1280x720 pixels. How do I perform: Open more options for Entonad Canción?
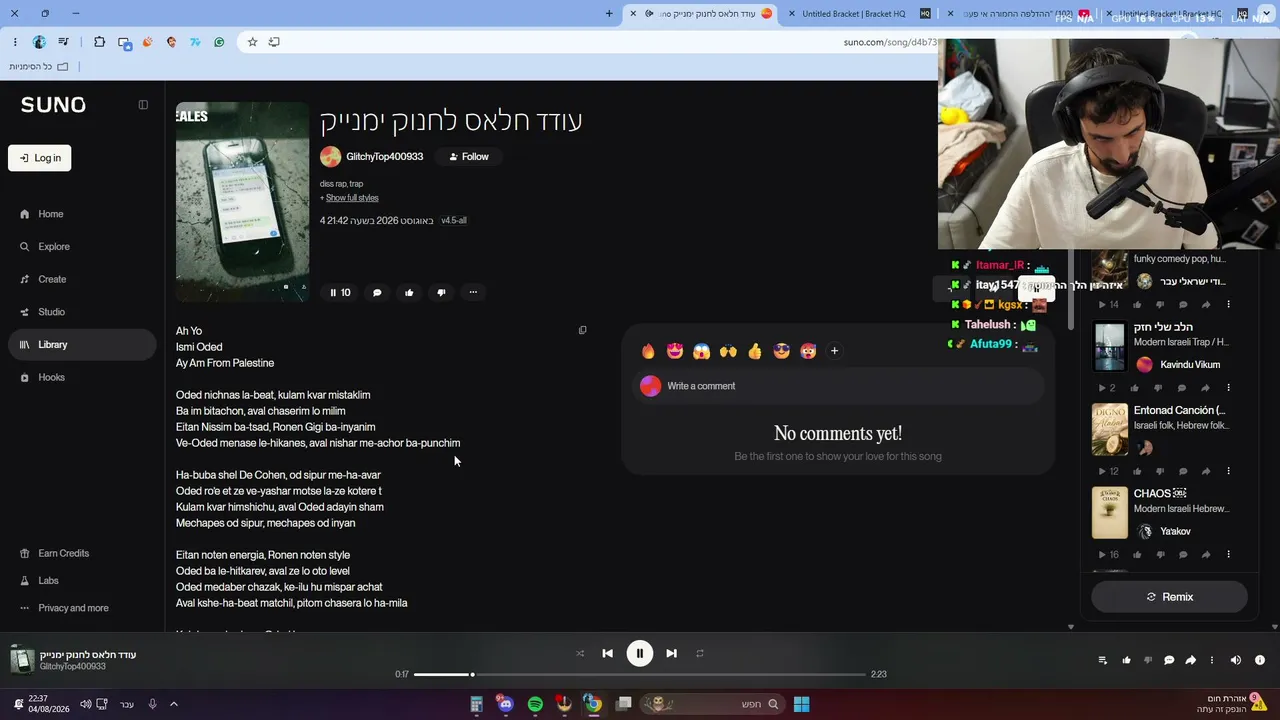[1229, 471]
